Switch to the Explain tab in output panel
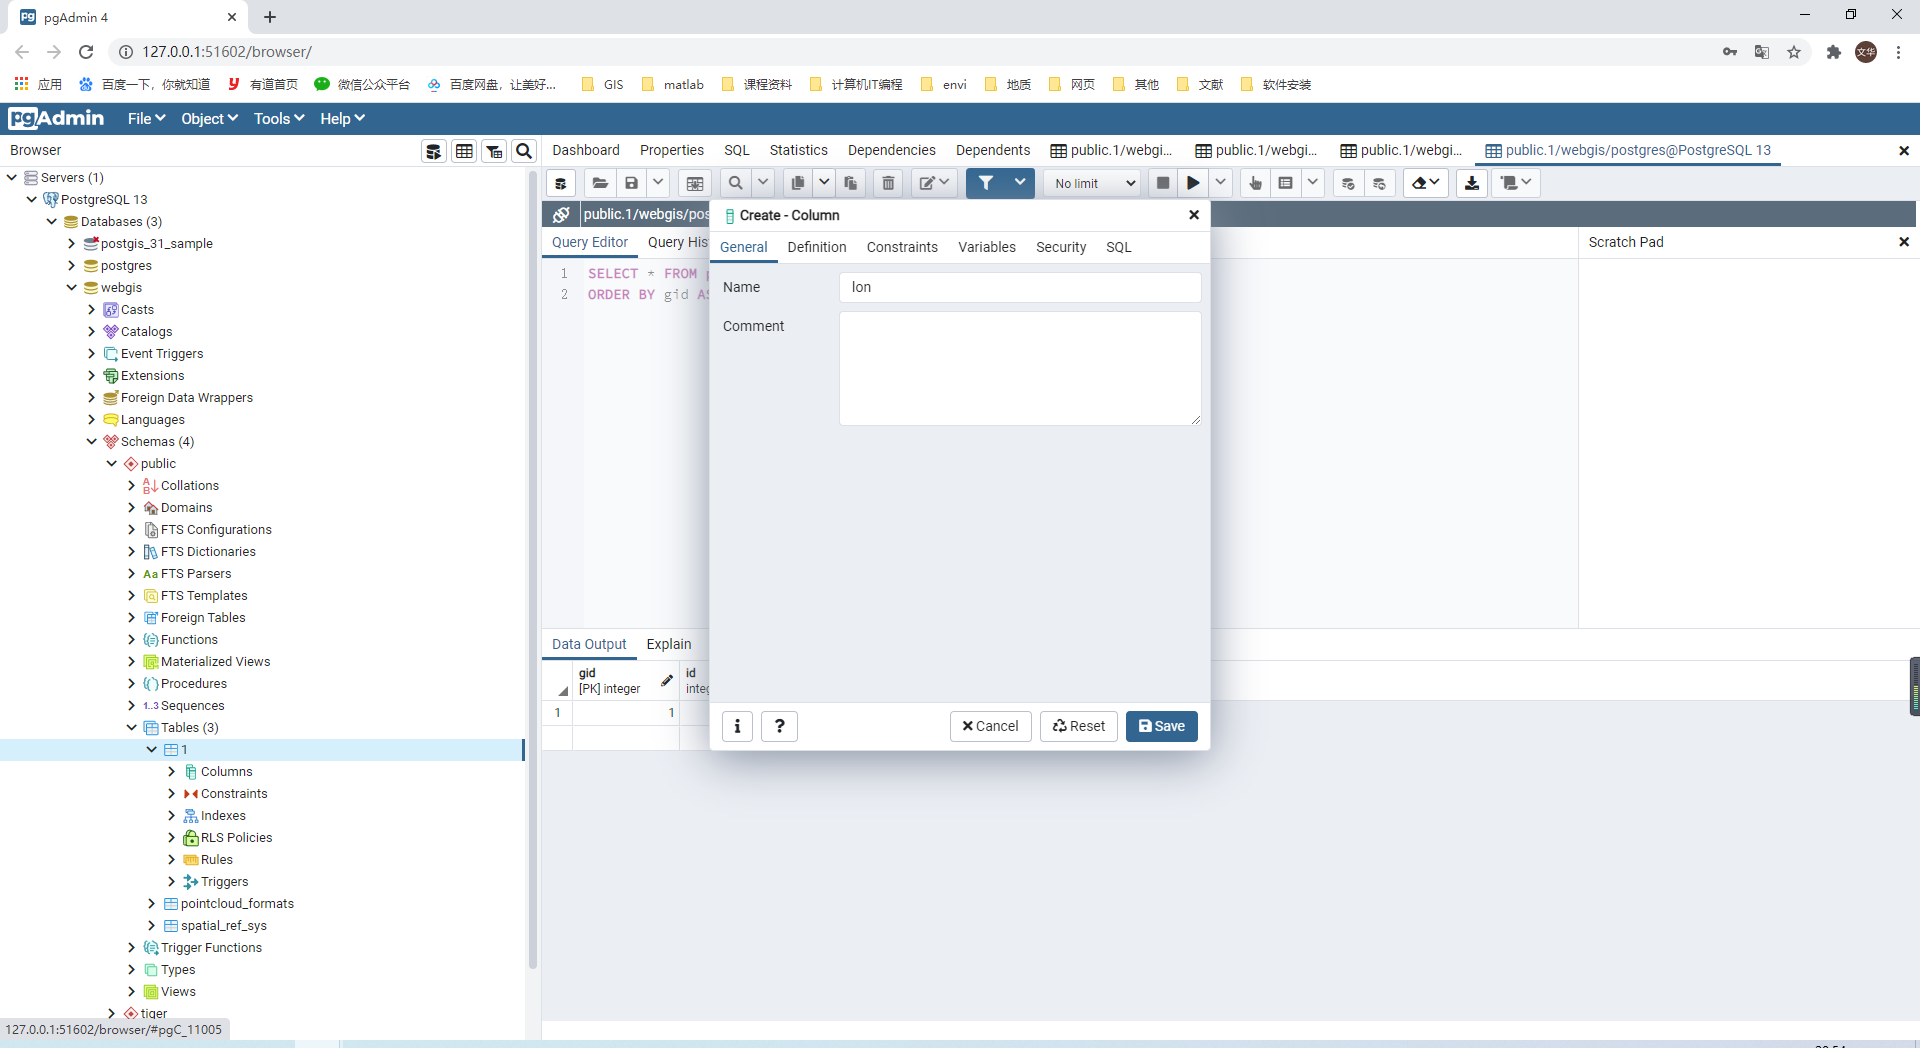 (x=668, y=644)
